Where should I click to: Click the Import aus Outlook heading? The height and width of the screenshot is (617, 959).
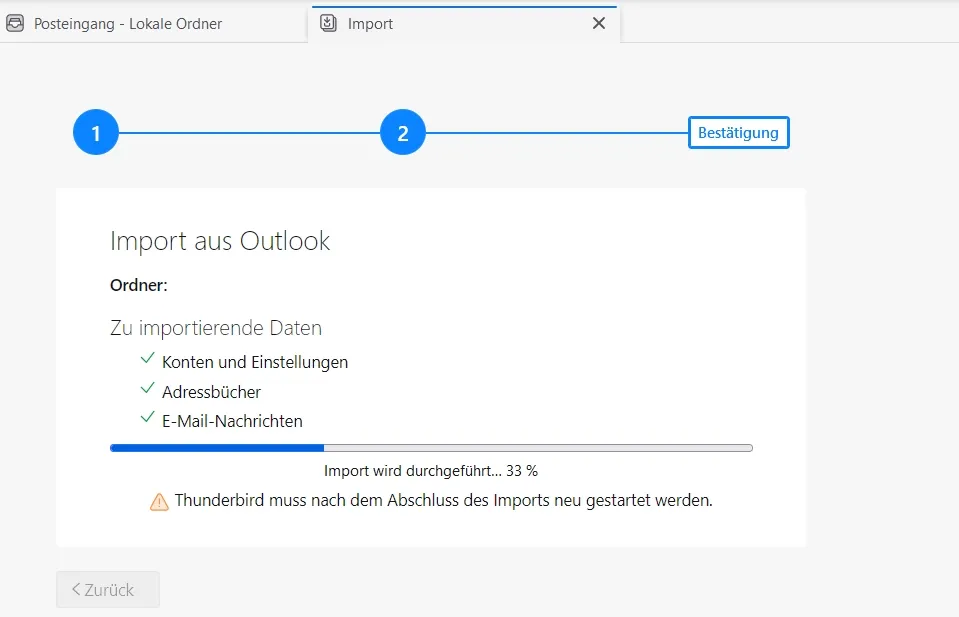point(220,241)
